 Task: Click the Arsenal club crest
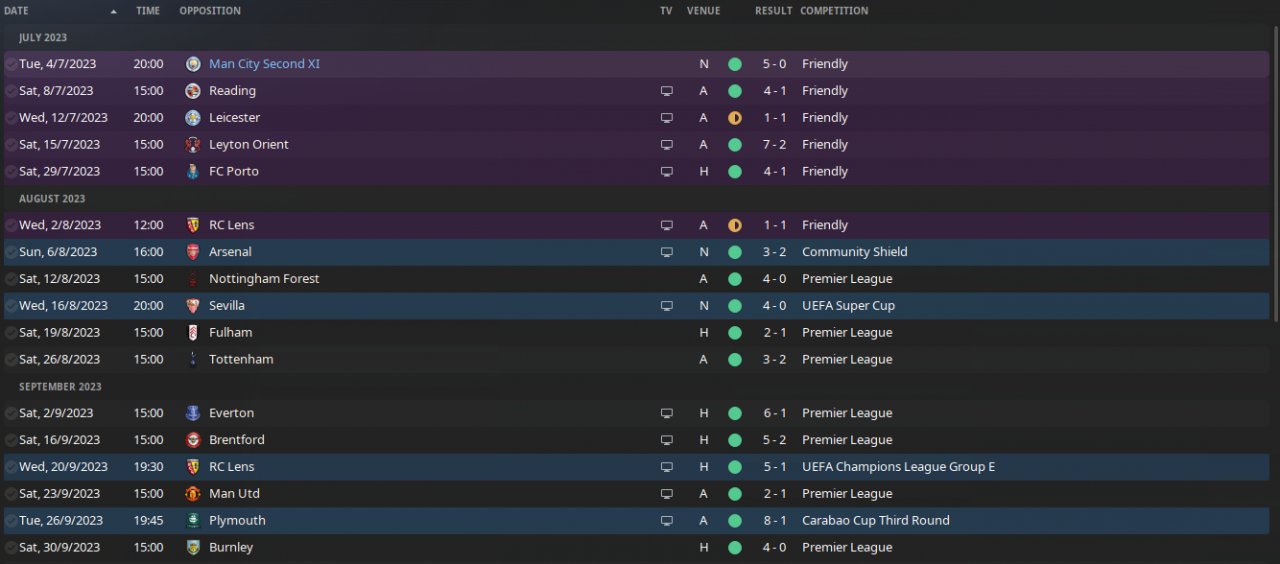click(193, 252)
